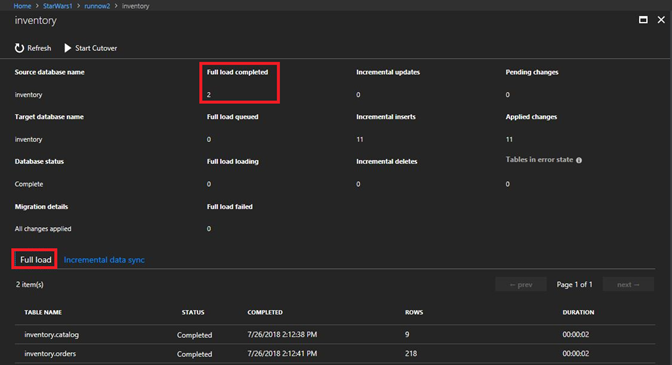This screenshot has height=365, width=672.
Task: Click the Page 1 of 1 indicator
Action: coord(574,284)
